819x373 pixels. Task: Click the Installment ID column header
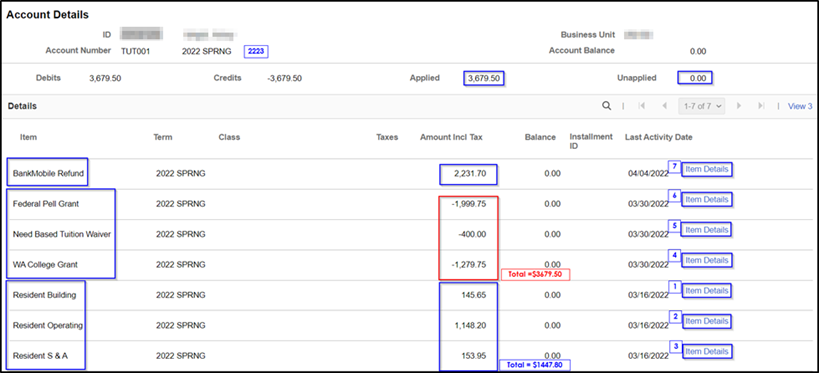pos(591,141)
